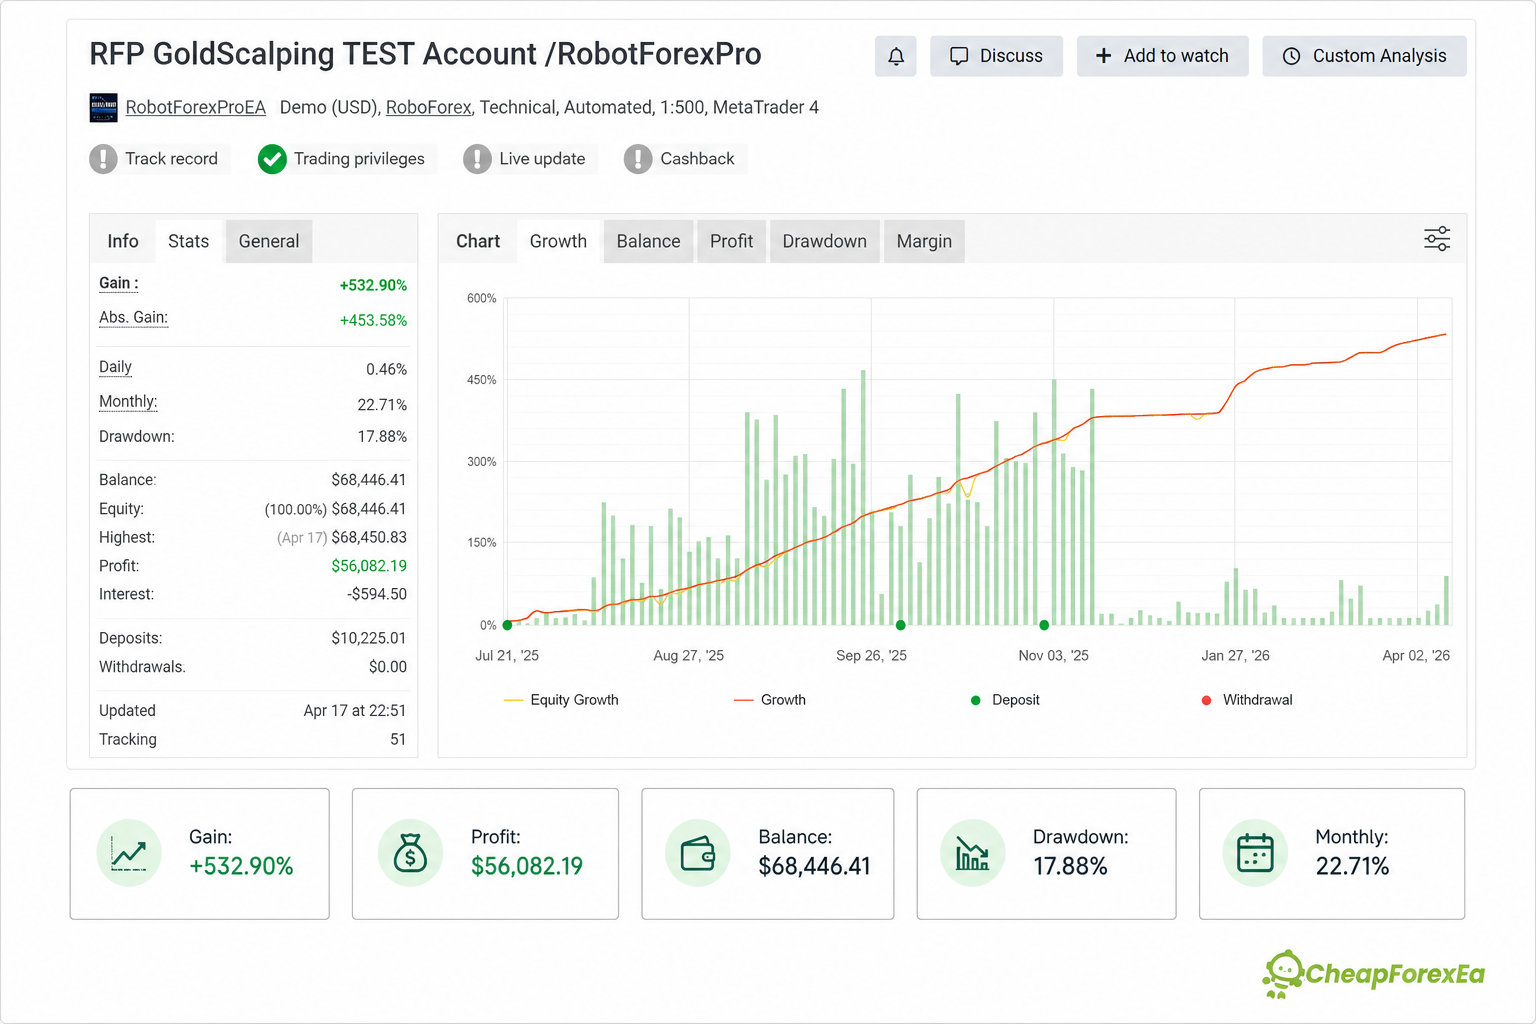Open Custom Analysis
Screen dimensions: 1536x1024
point(1364,56)
